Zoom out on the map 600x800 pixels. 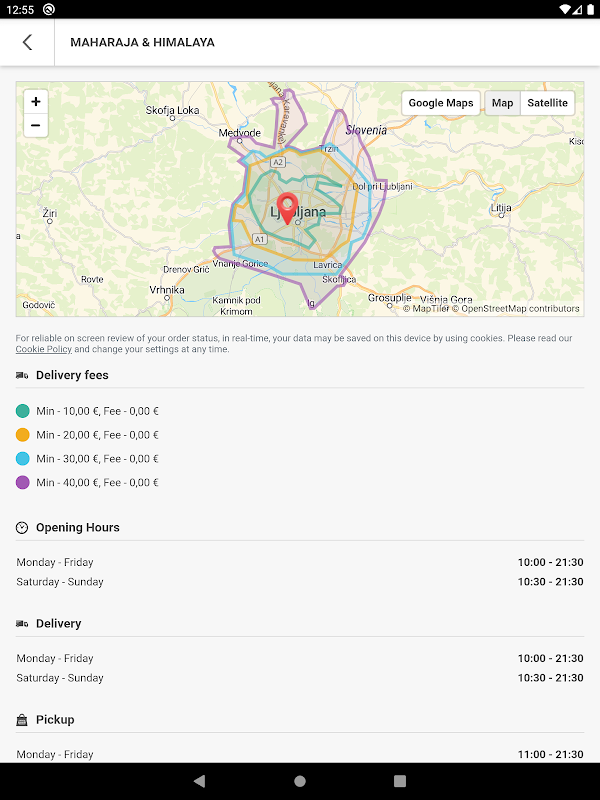(36, 125)
